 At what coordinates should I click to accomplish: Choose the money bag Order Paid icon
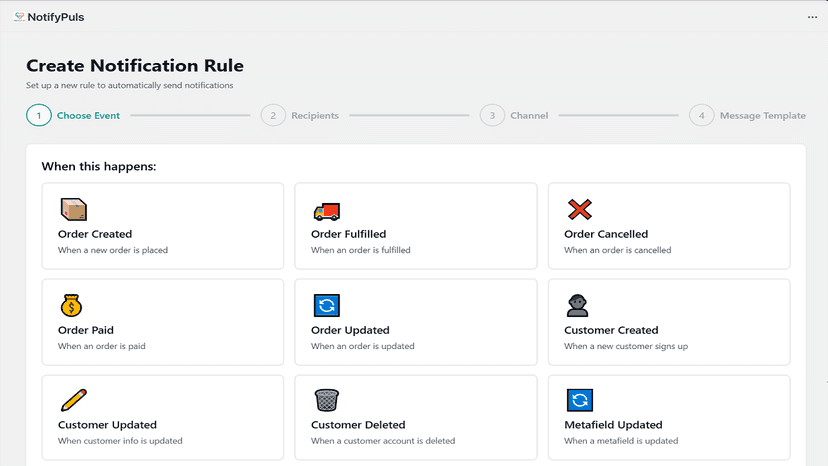pos(71,305)
